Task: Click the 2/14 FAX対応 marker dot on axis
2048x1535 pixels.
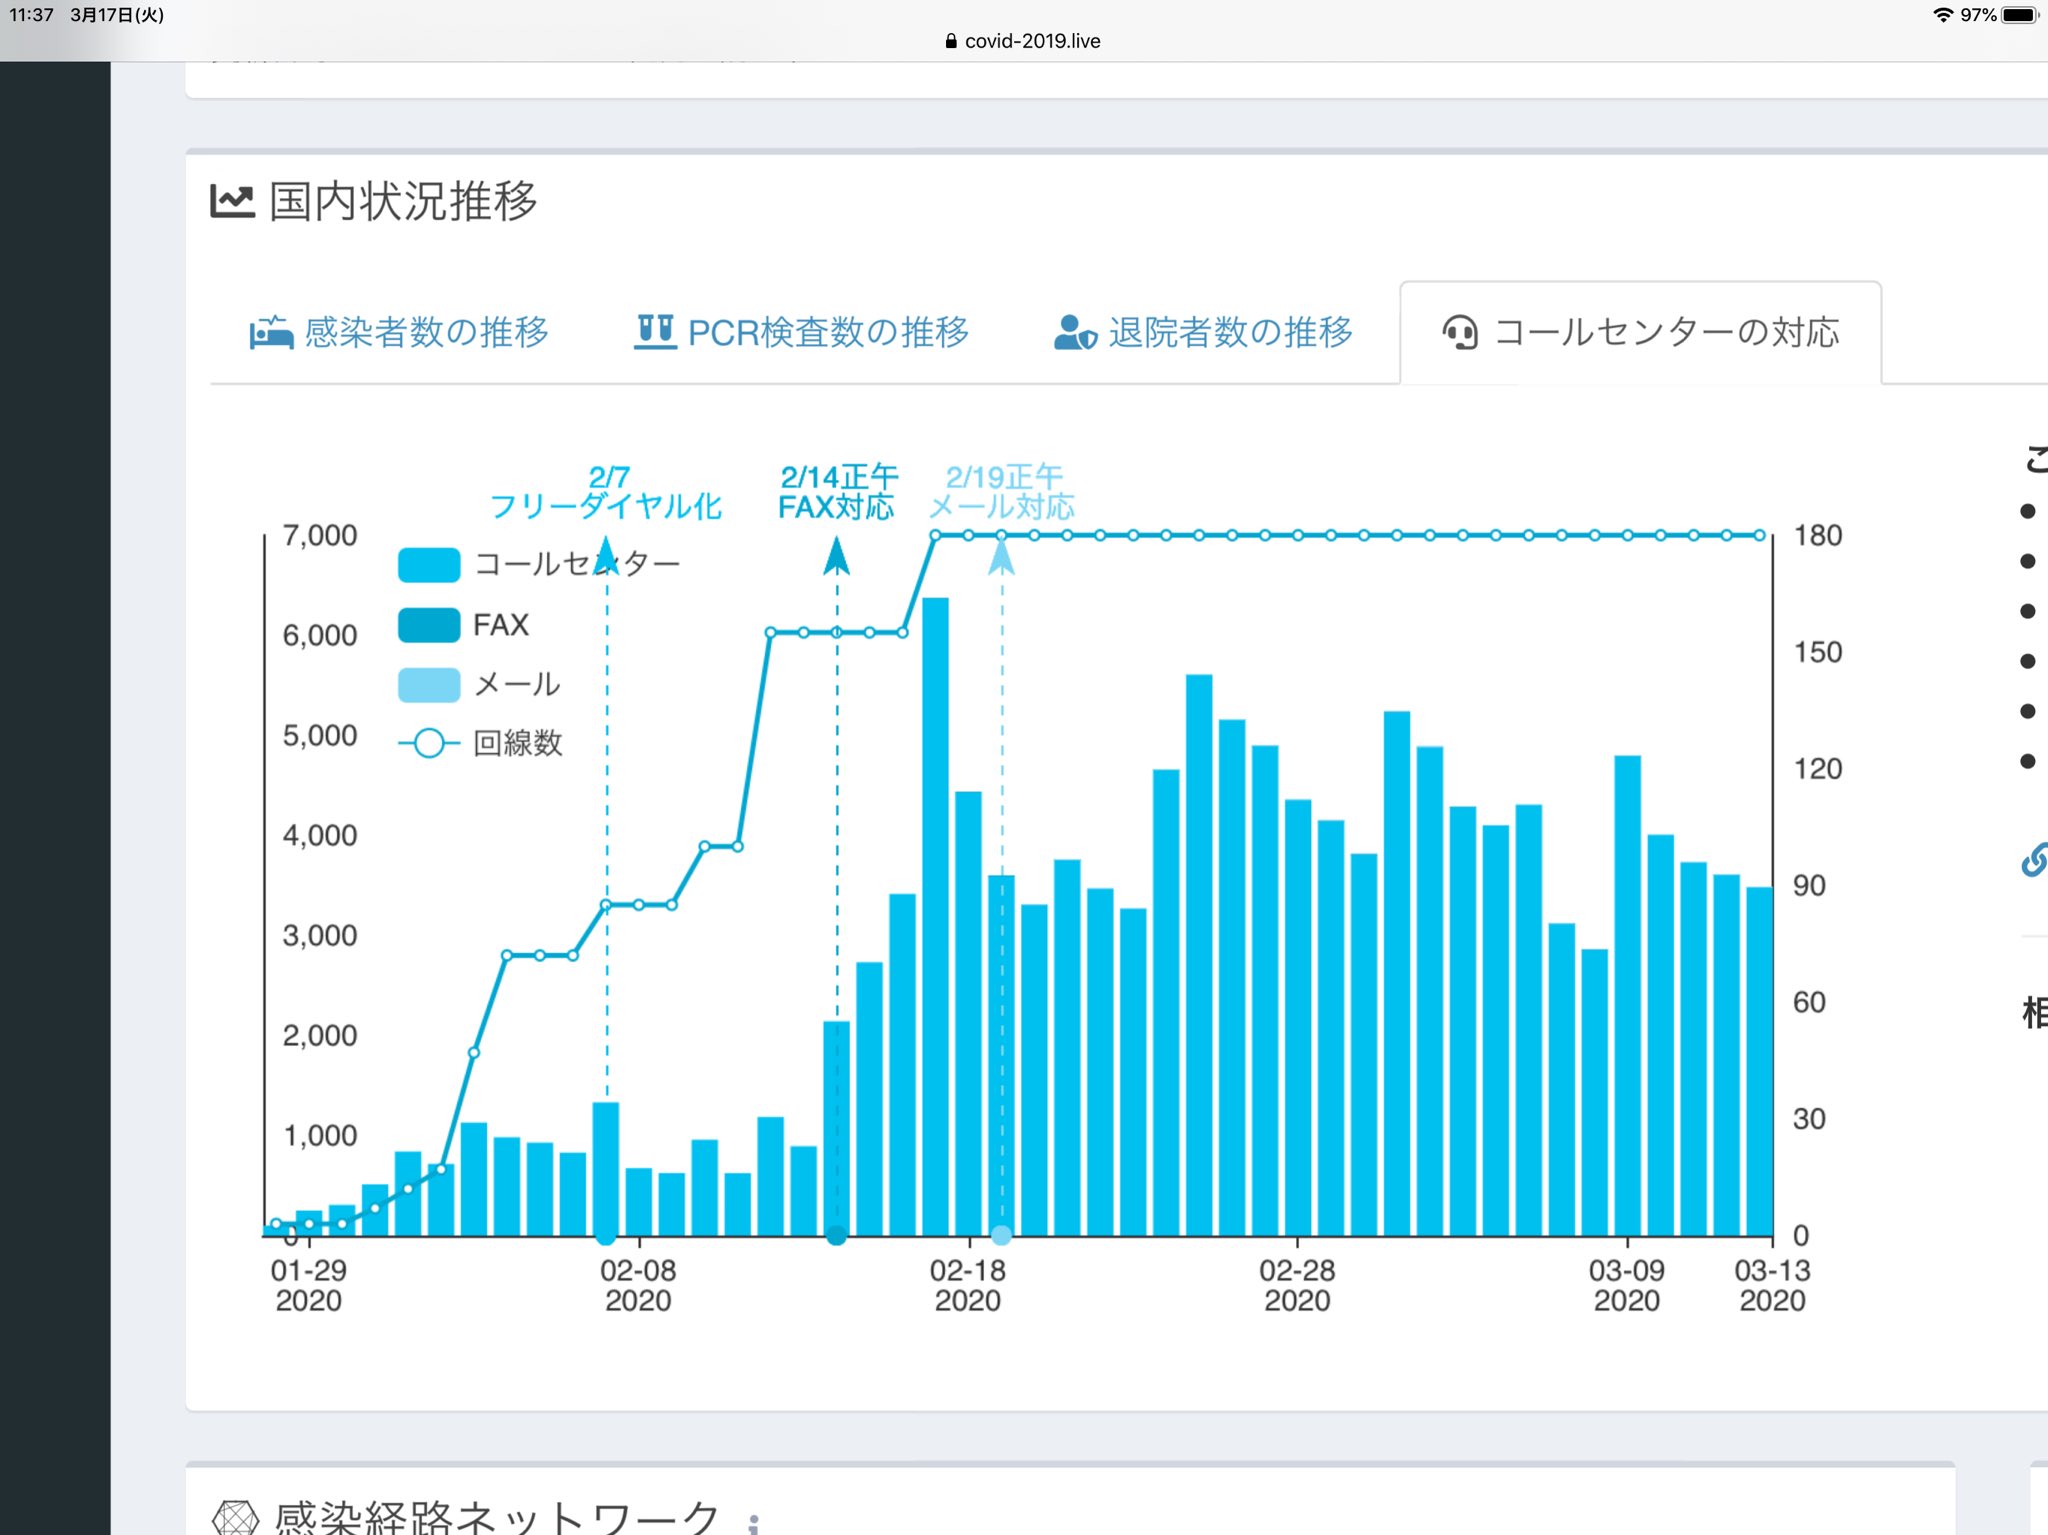Action: 837,1235
